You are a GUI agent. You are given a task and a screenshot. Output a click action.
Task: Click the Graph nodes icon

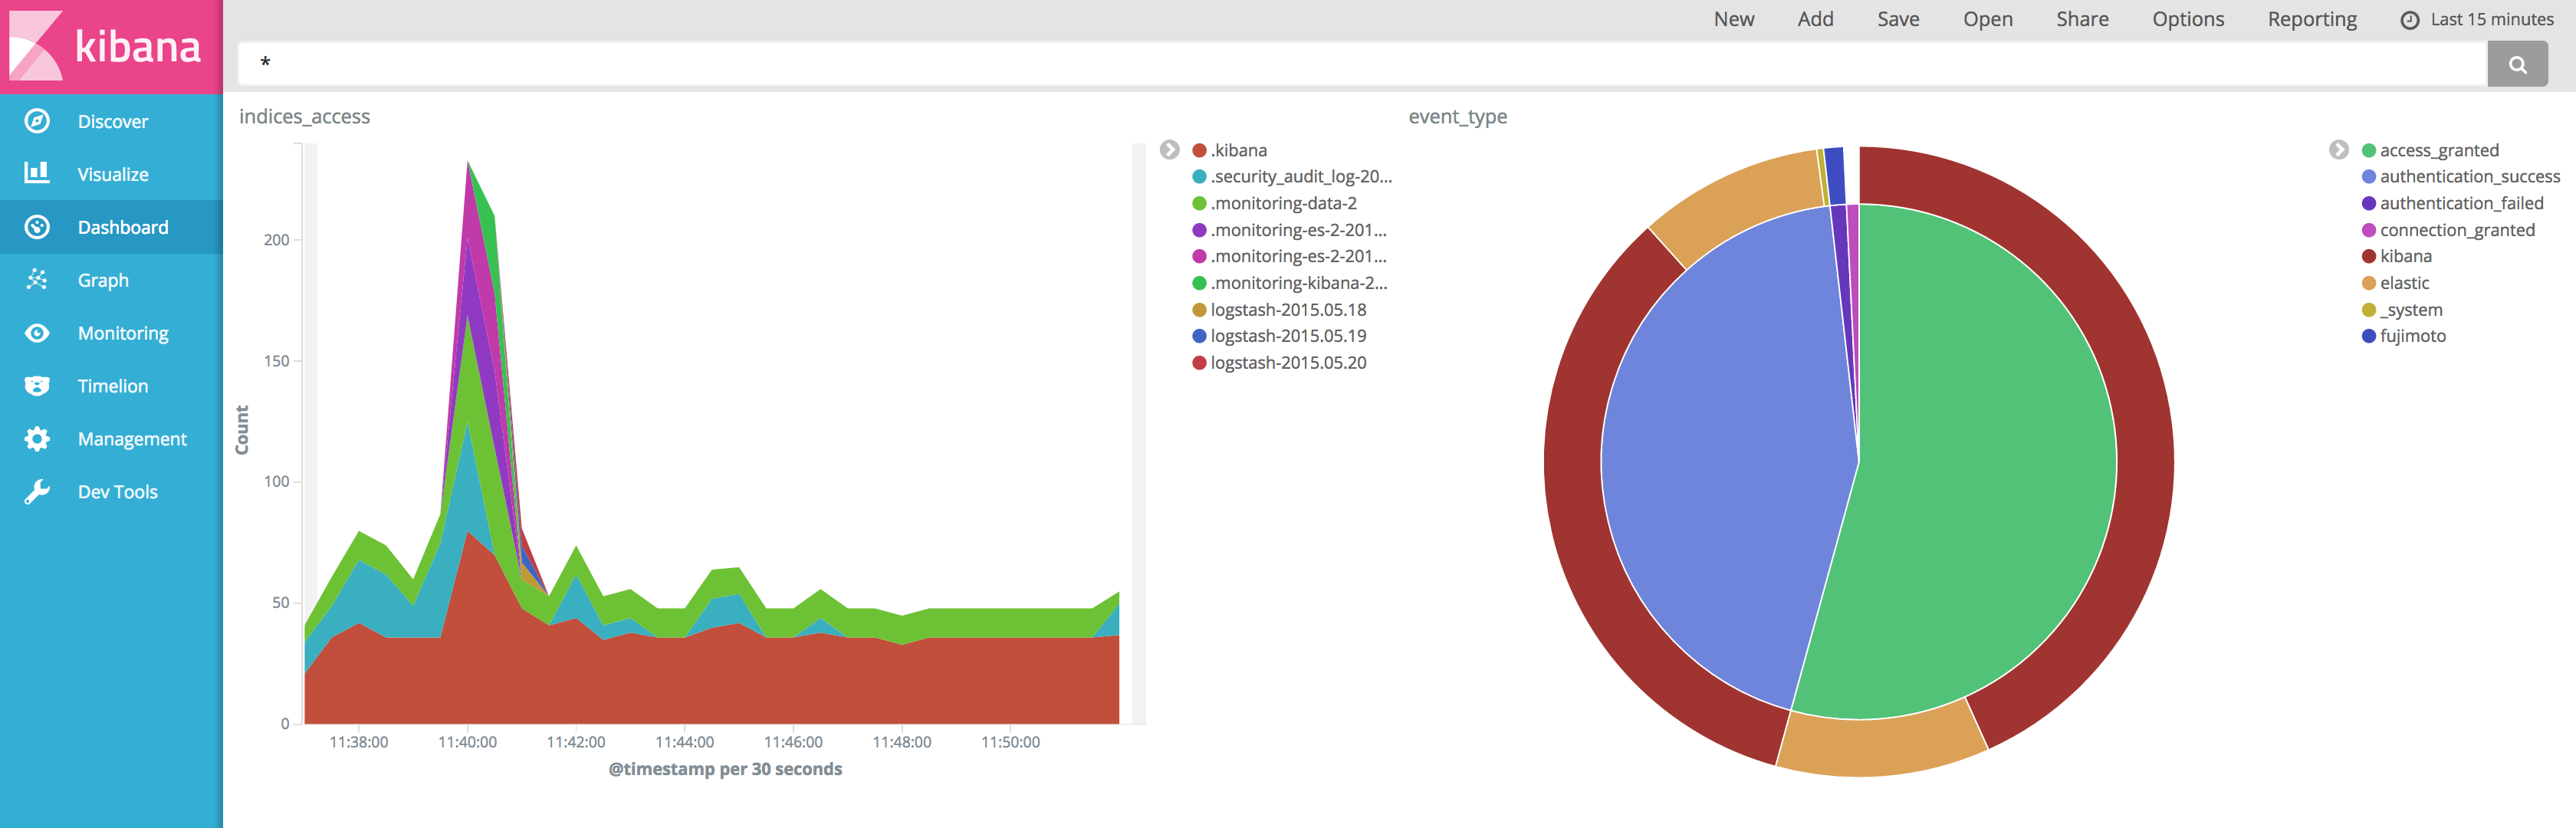(x=37, y=280)
